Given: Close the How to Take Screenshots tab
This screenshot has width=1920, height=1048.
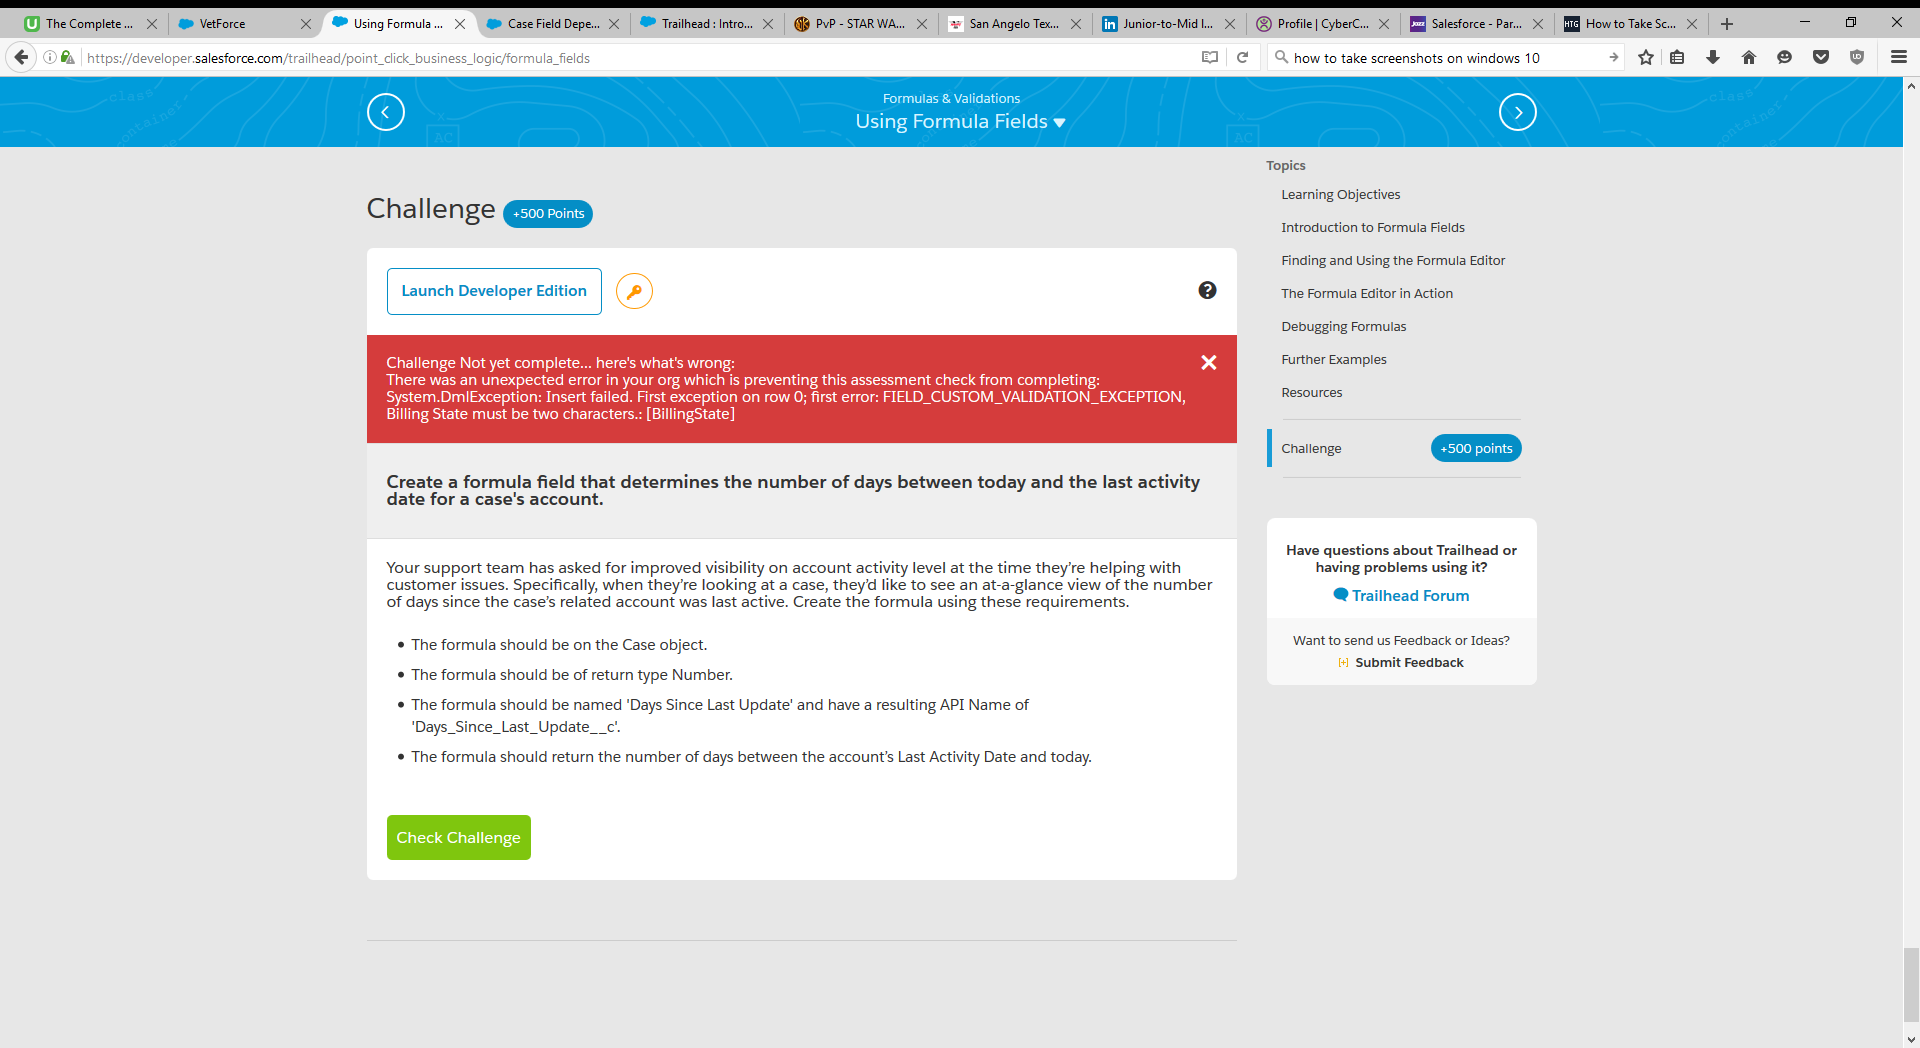Looking at the screenshot, I should (1692, 24).
